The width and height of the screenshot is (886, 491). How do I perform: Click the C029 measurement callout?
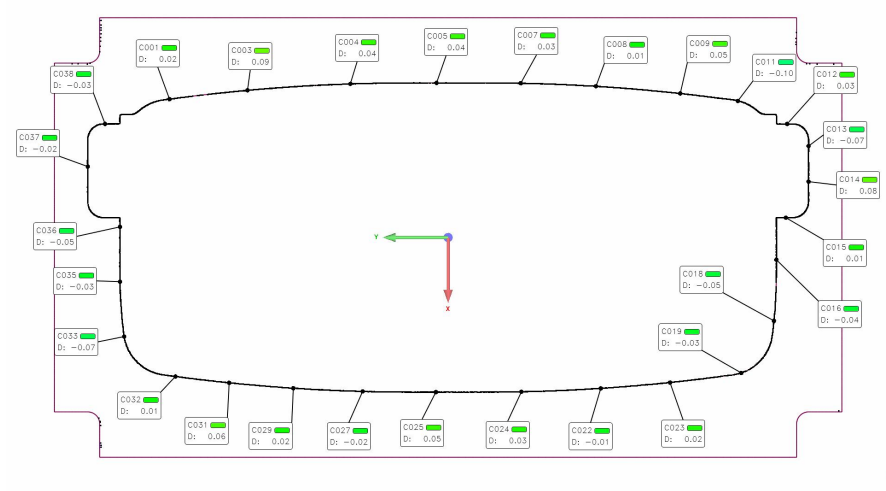click(270, 435)
